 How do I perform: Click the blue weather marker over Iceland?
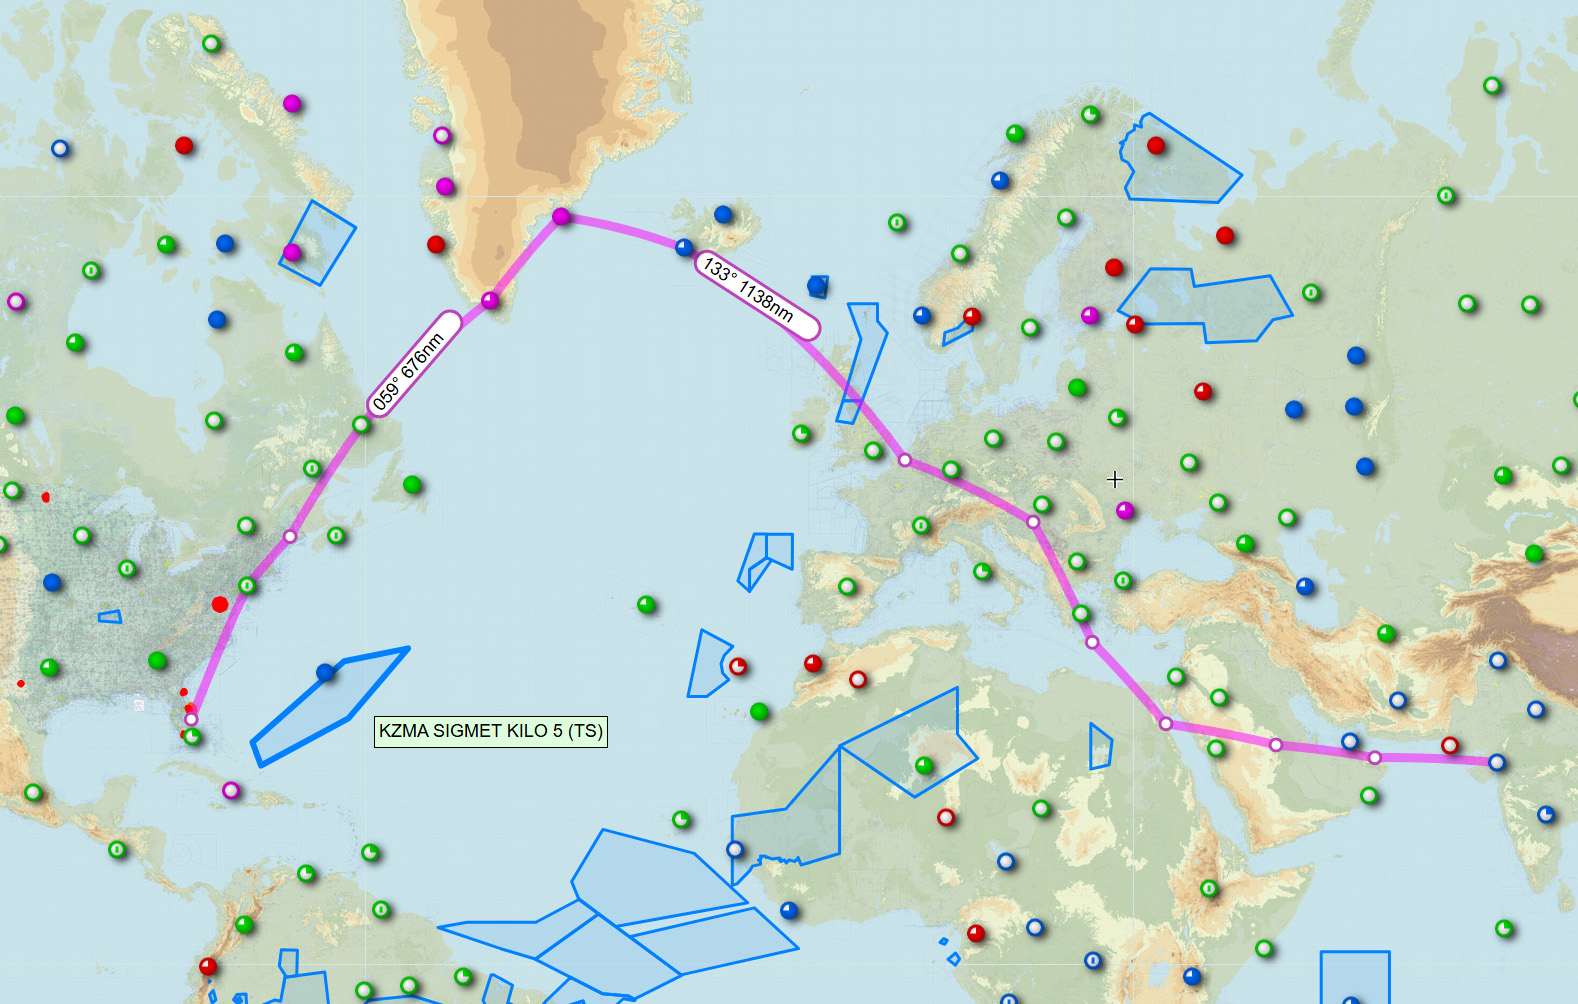tap(723, 214)
